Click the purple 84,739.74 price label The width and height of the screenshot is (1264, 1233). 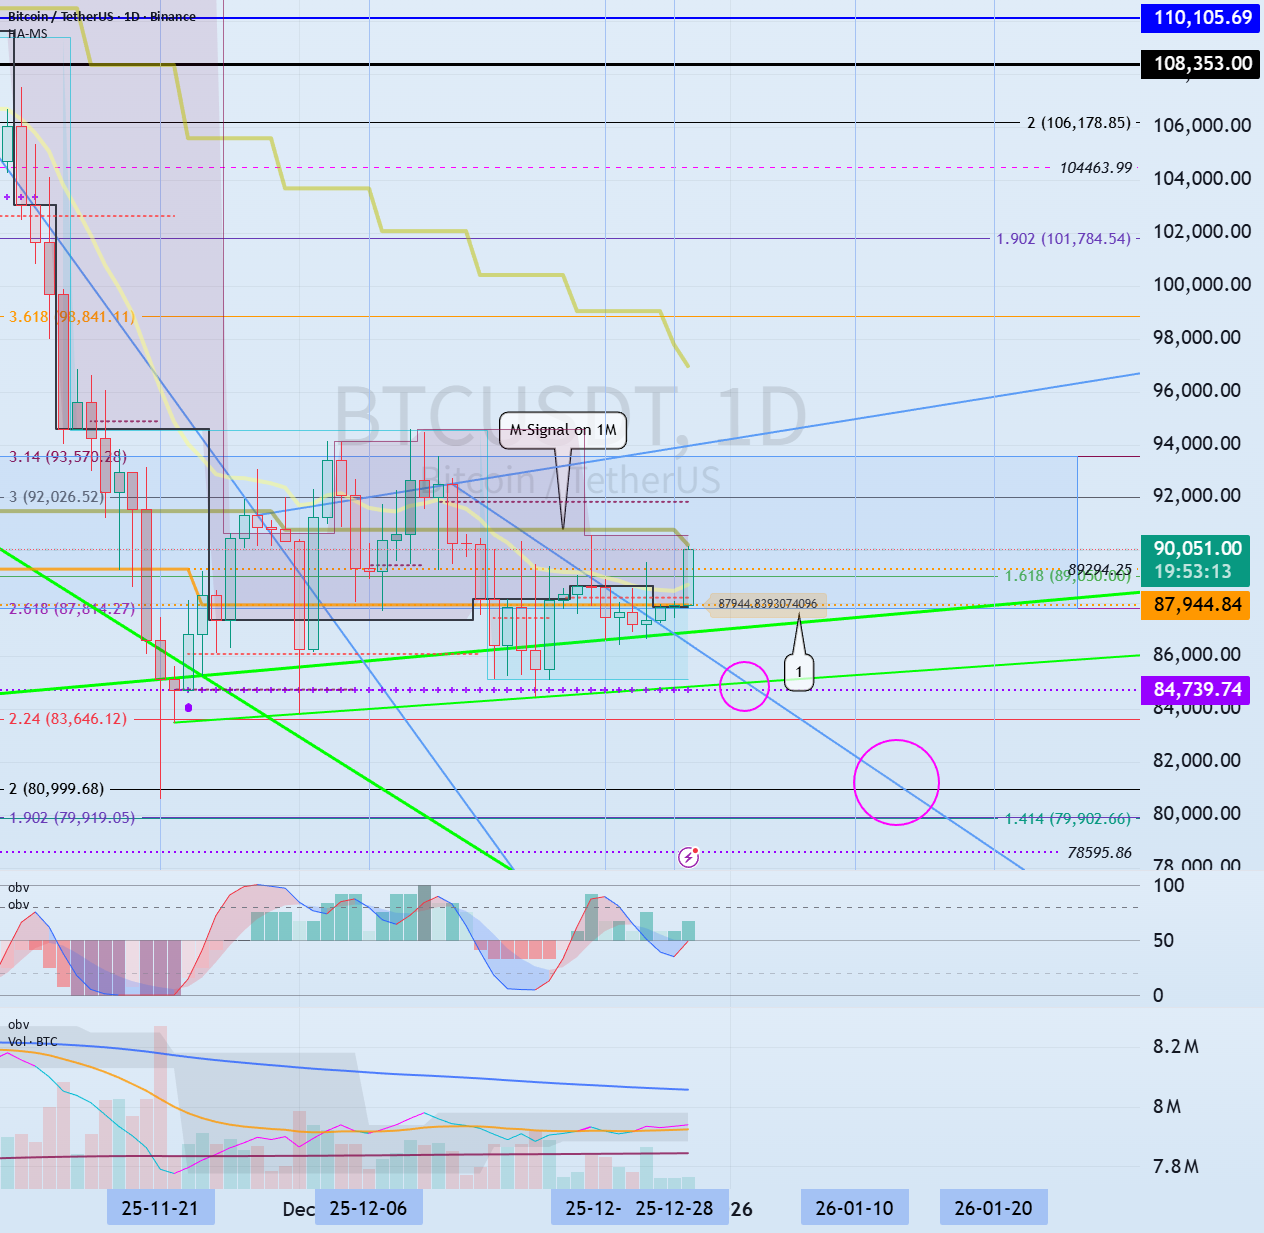pos(1197,690)
